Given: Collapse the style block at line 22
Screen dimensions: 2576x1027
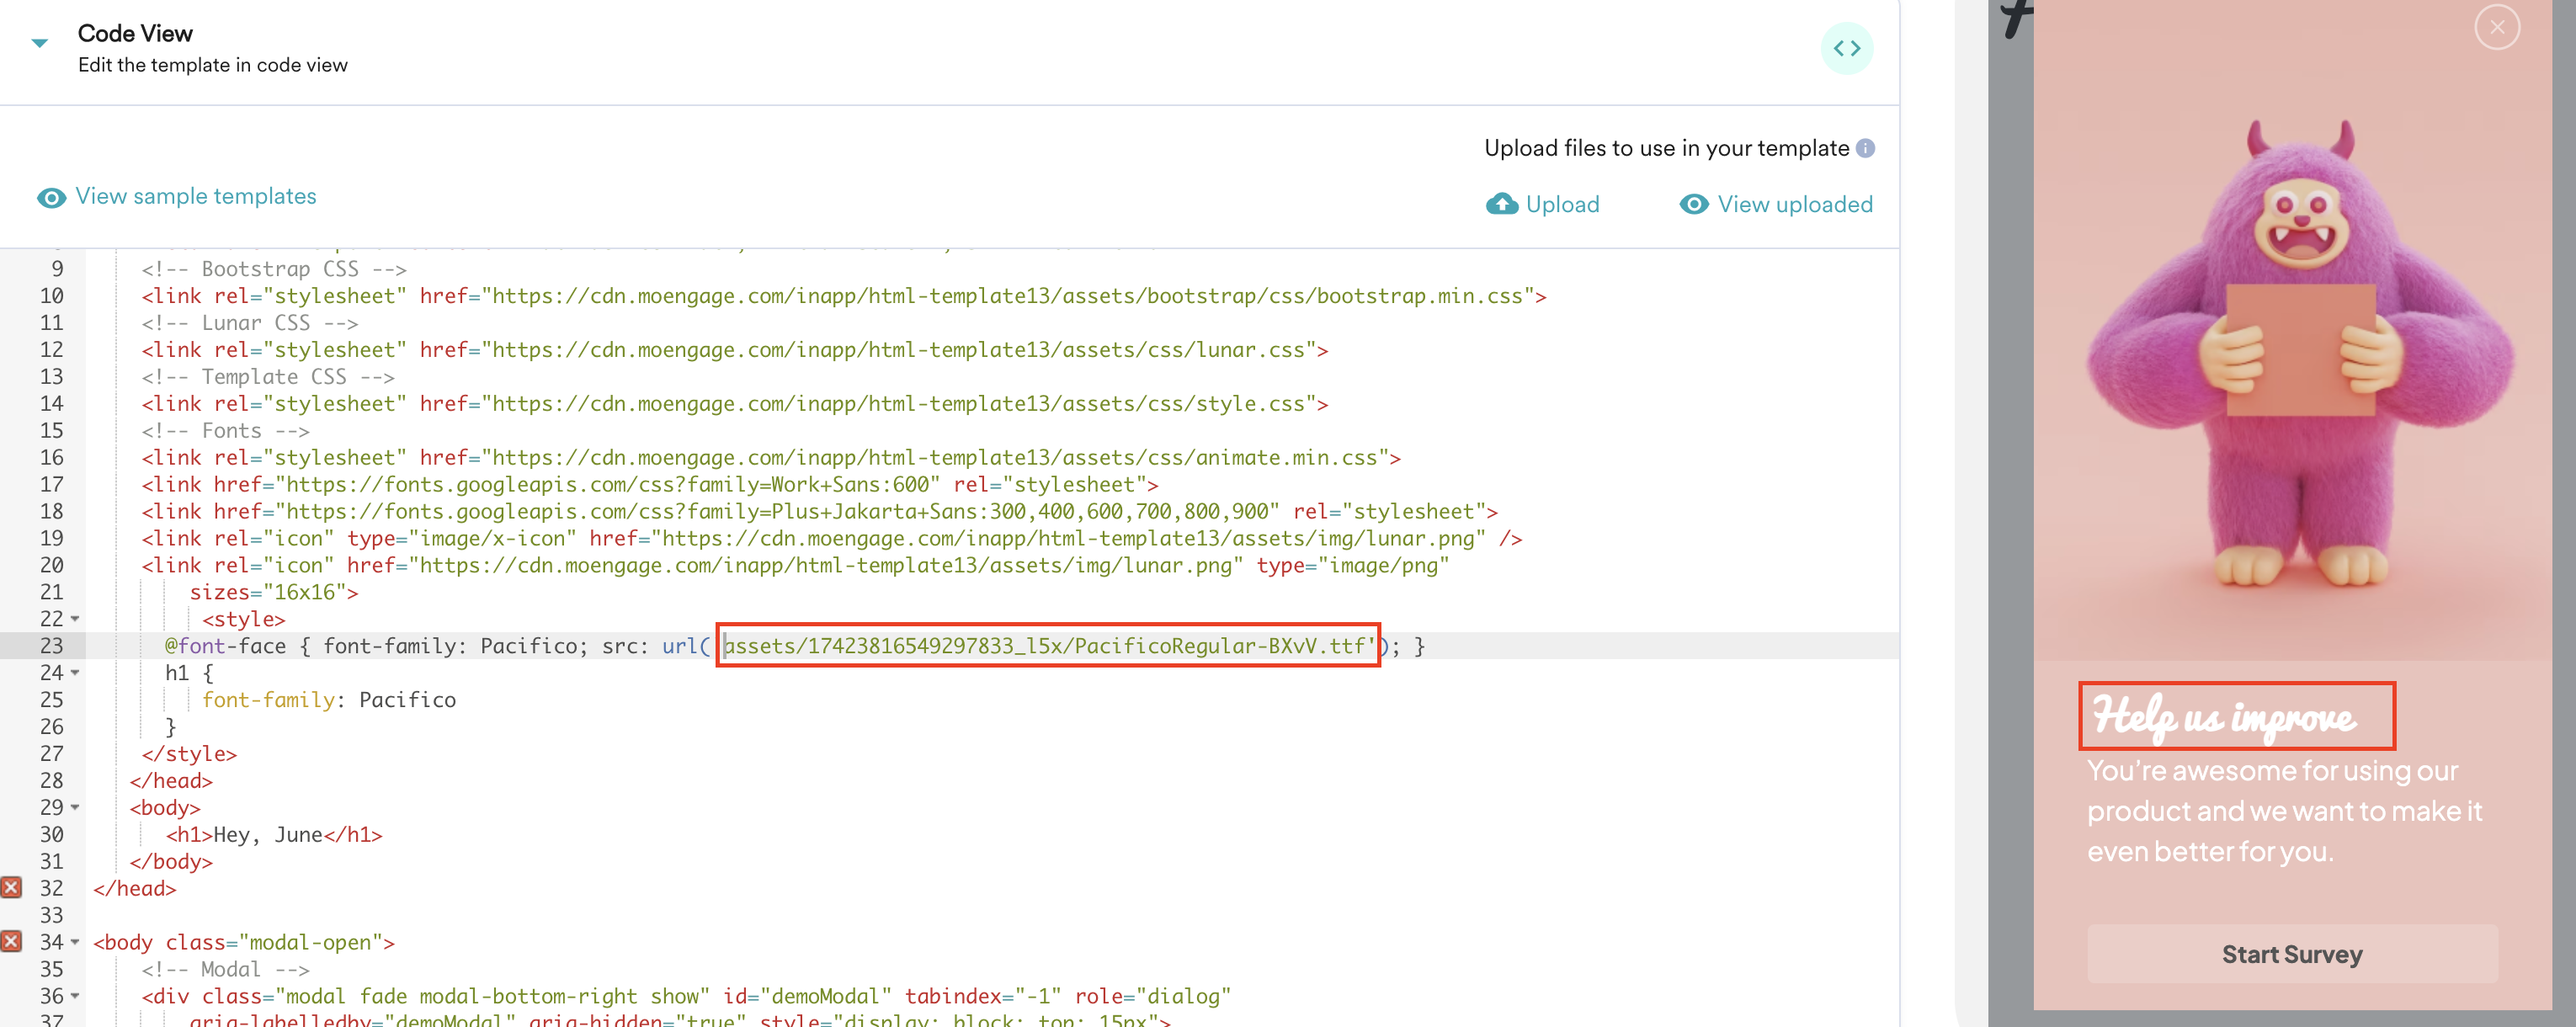Looking at the screenshot, I should click(x=73, y=619).
